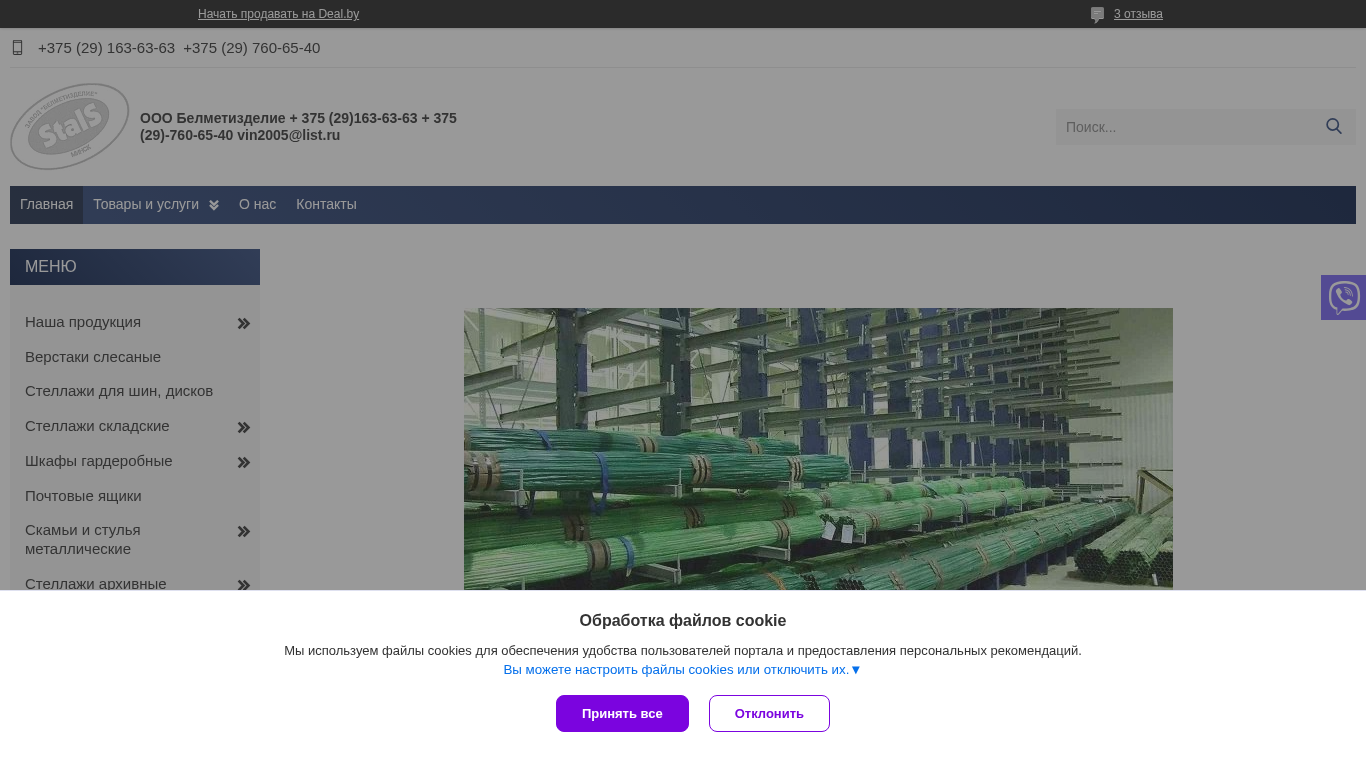Viewport: 1366px width, 768px height.
Task: Click the Обработка файлов cookie heading
Action: pyautogui.click(x=683, y=621)
